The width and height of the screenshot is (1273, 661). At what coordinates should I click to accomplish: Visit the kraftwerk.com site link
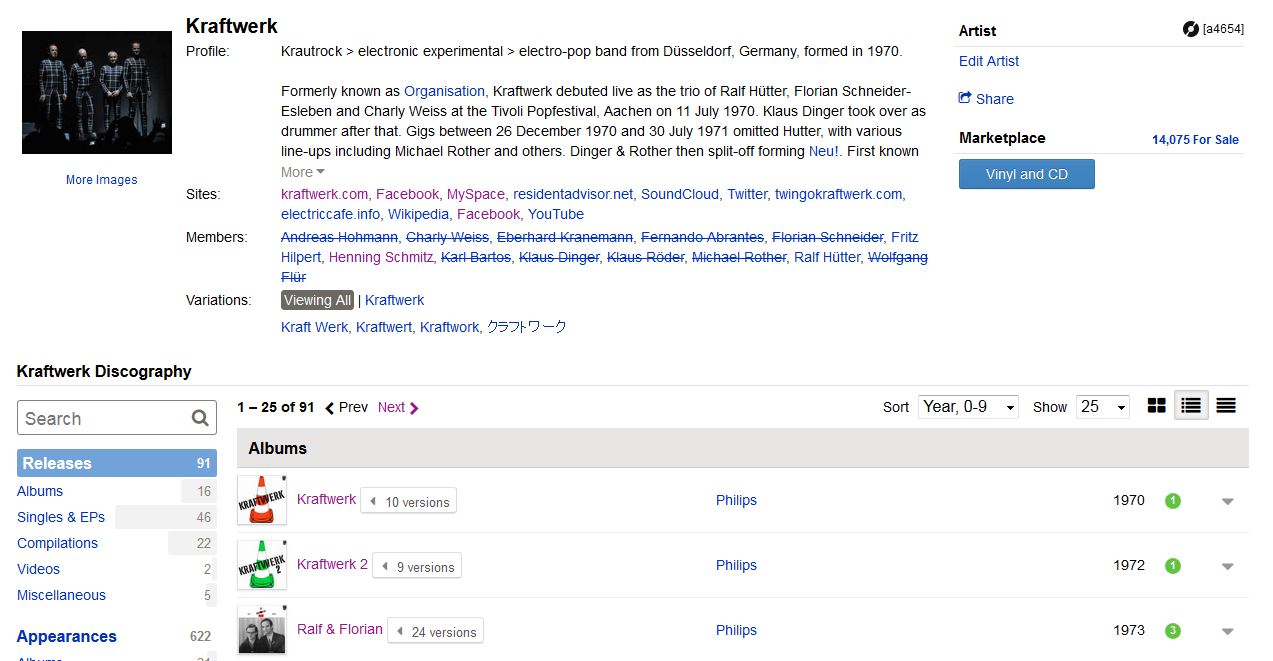pos(324,194)
